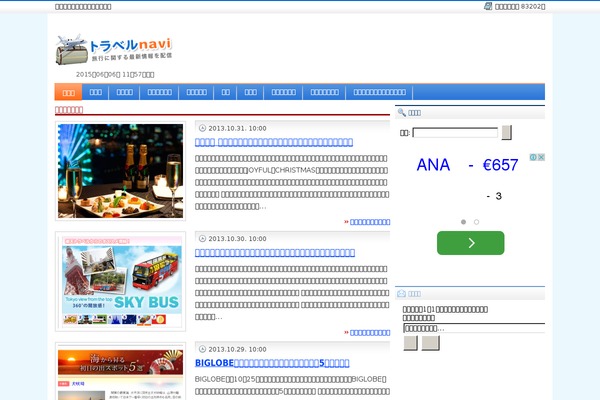The image size is (600, 400).
Task: Click the ad info icon on ANA ad
Action: [533, 157]
